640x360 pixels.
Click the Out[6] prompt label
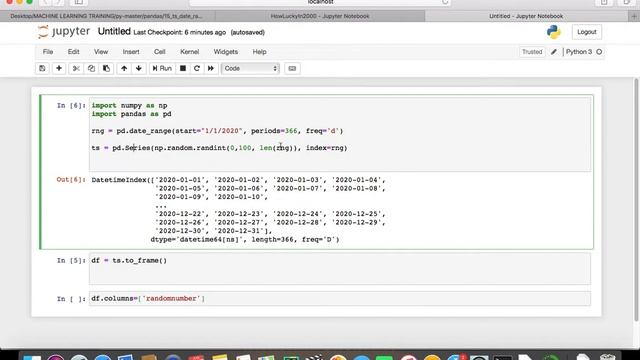71,180
